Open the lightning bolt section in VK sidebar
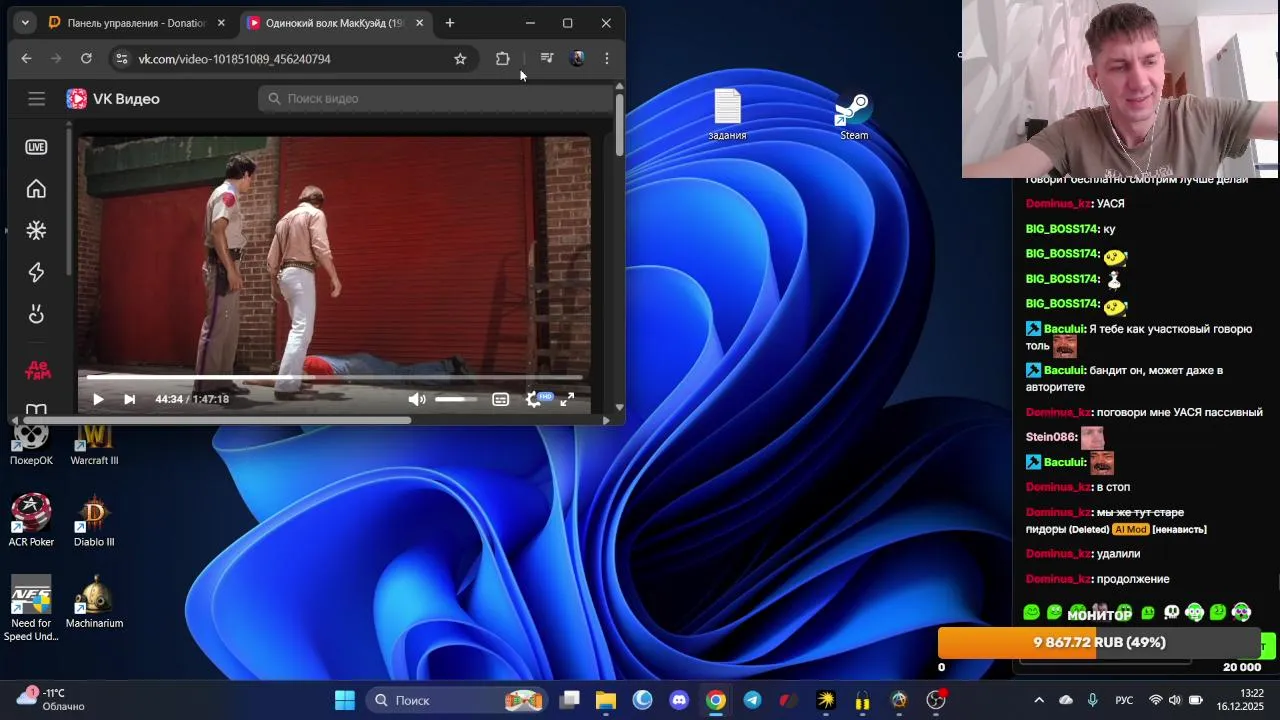 coord(36,273)
